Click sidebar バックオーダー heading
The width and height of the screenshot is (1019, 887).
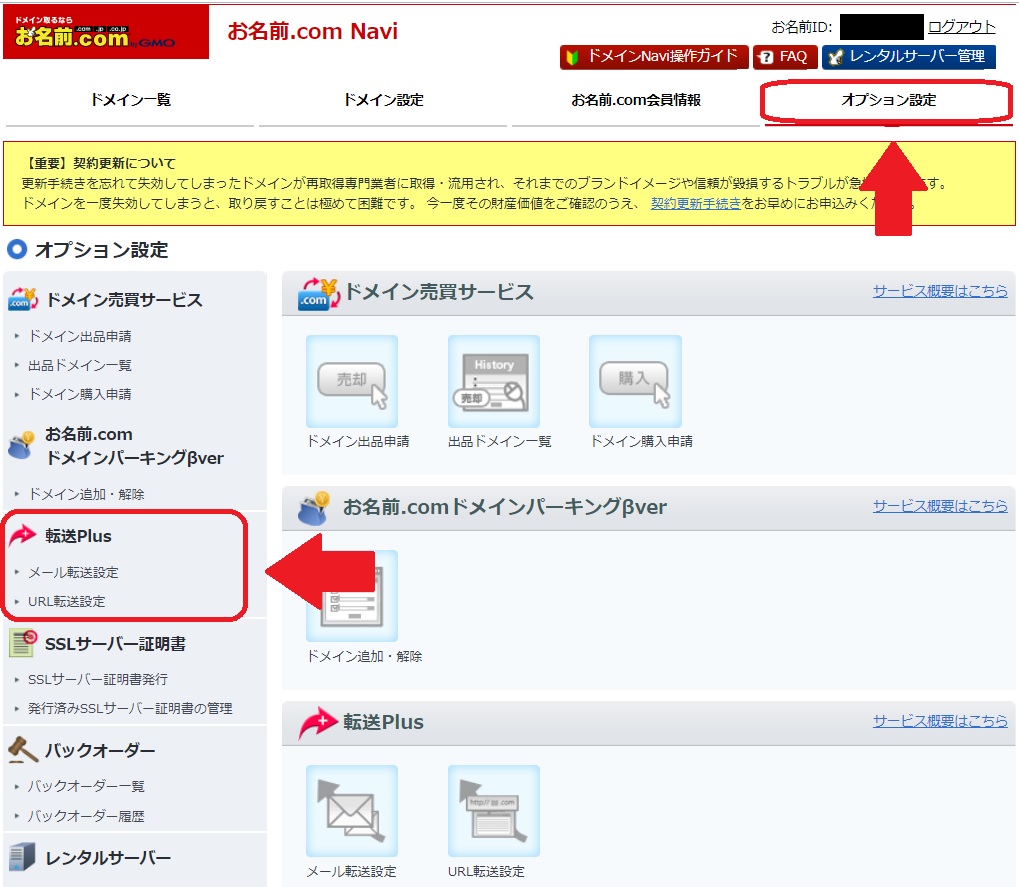(100, 751)
